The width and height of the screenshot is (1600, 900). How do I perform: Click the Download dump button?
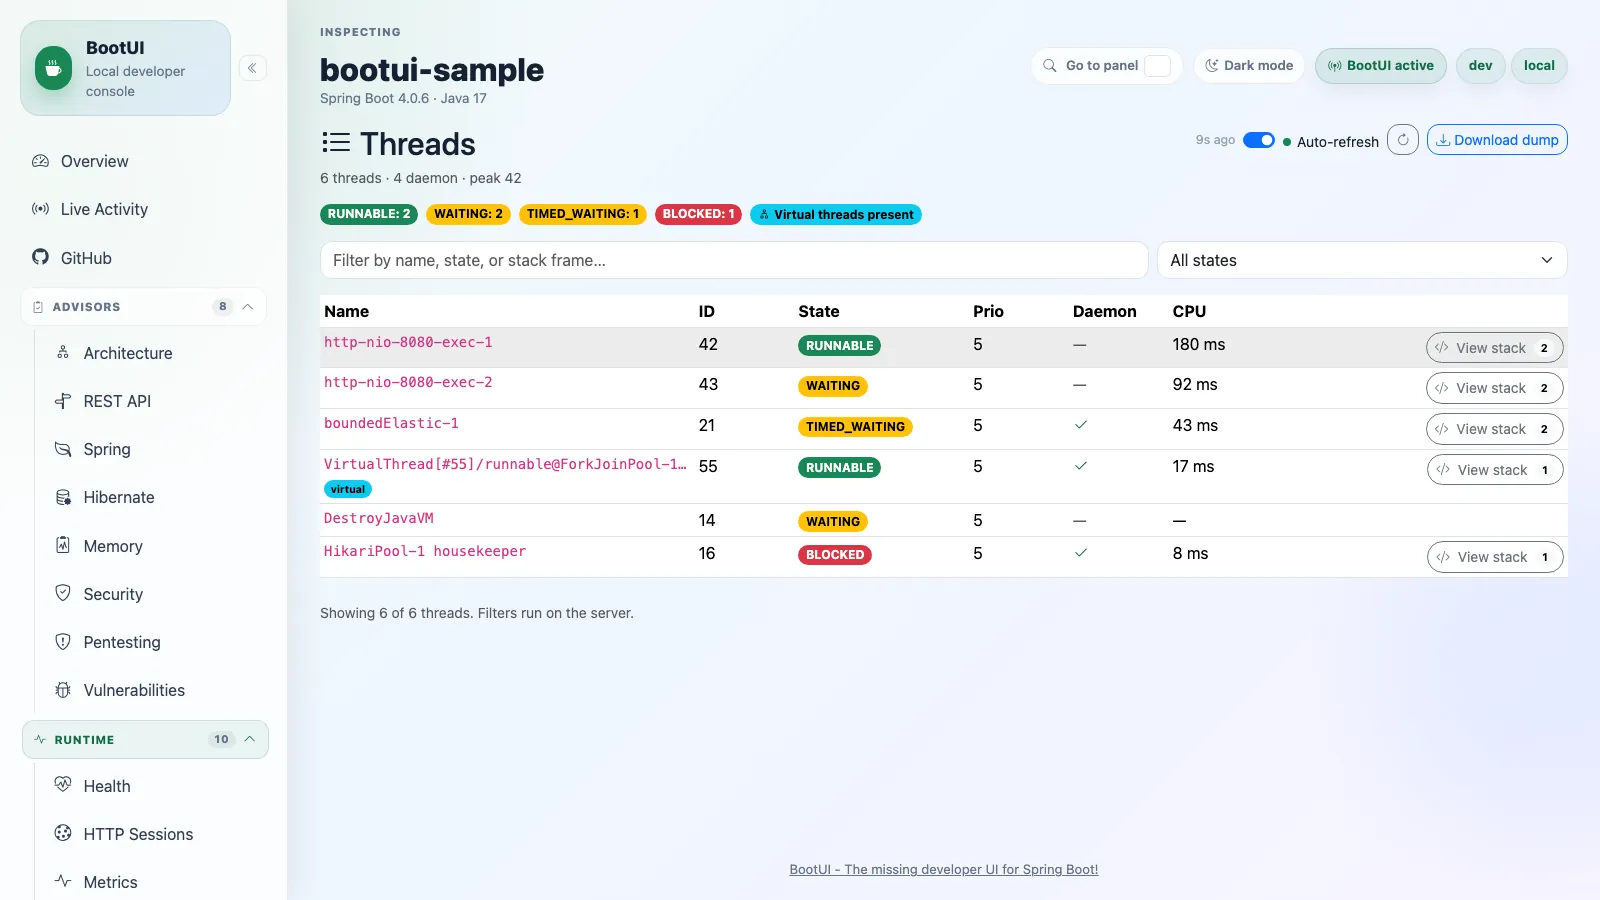point(1497,140)
